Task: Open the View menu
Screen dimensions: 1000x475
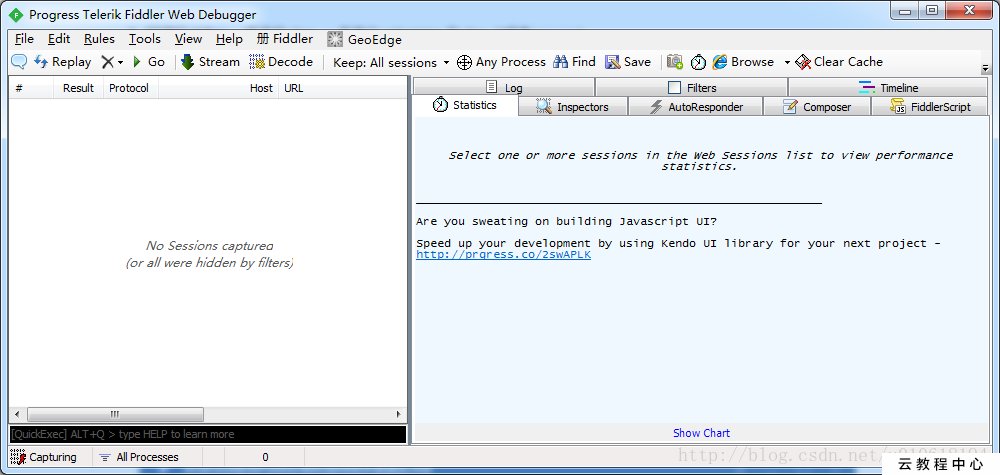Action: tap(188, 39)
